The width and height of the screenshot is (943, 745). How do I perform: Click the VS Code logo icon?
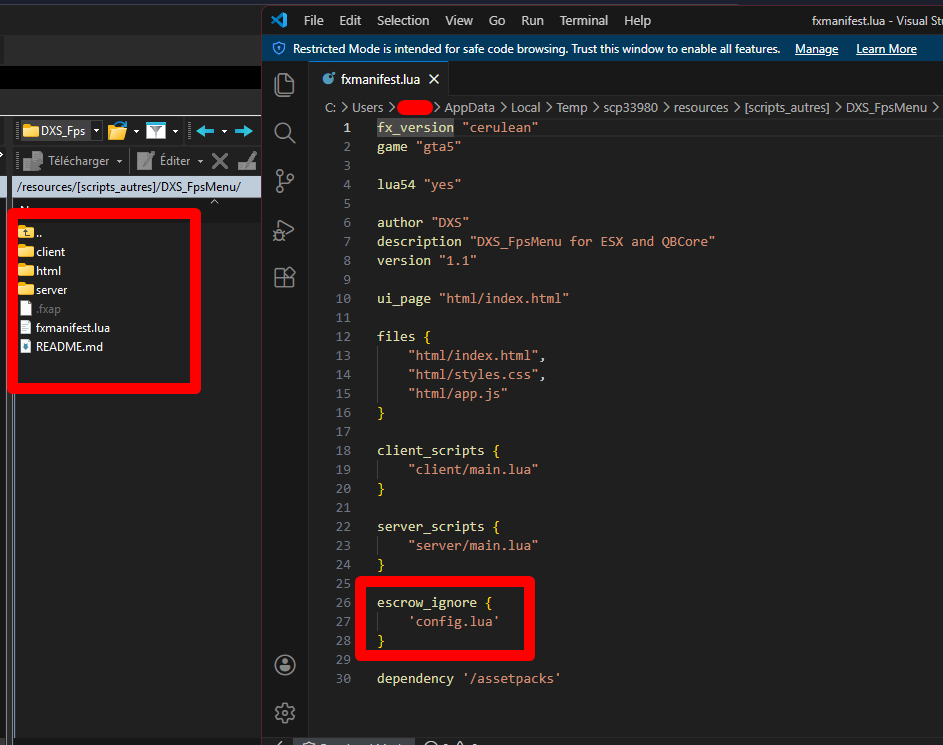click(279, 20)
